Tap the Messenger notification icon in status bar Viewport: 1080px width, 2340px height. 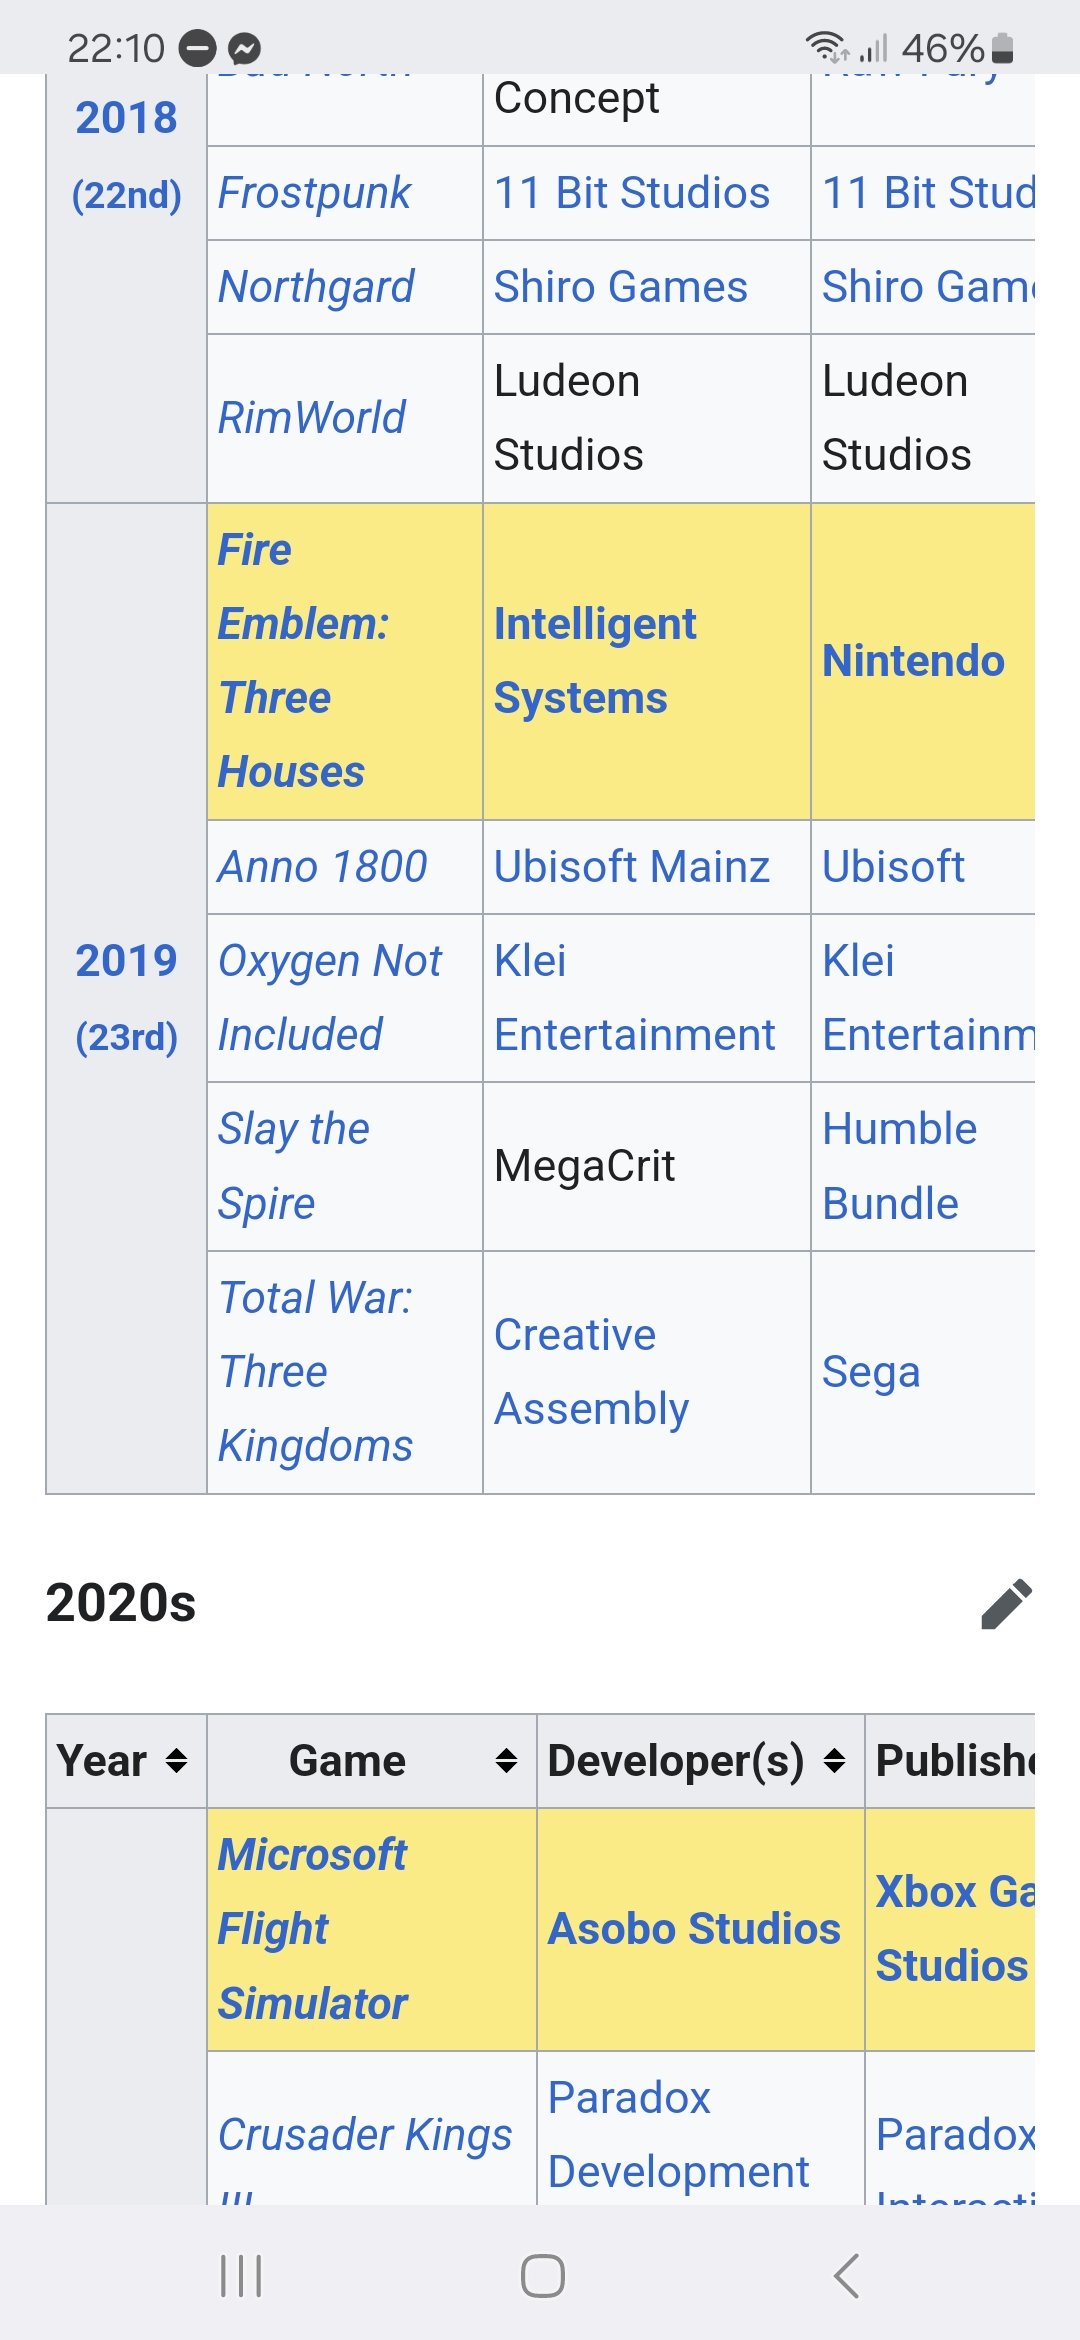pyautogui.click(x=245, y=48)
